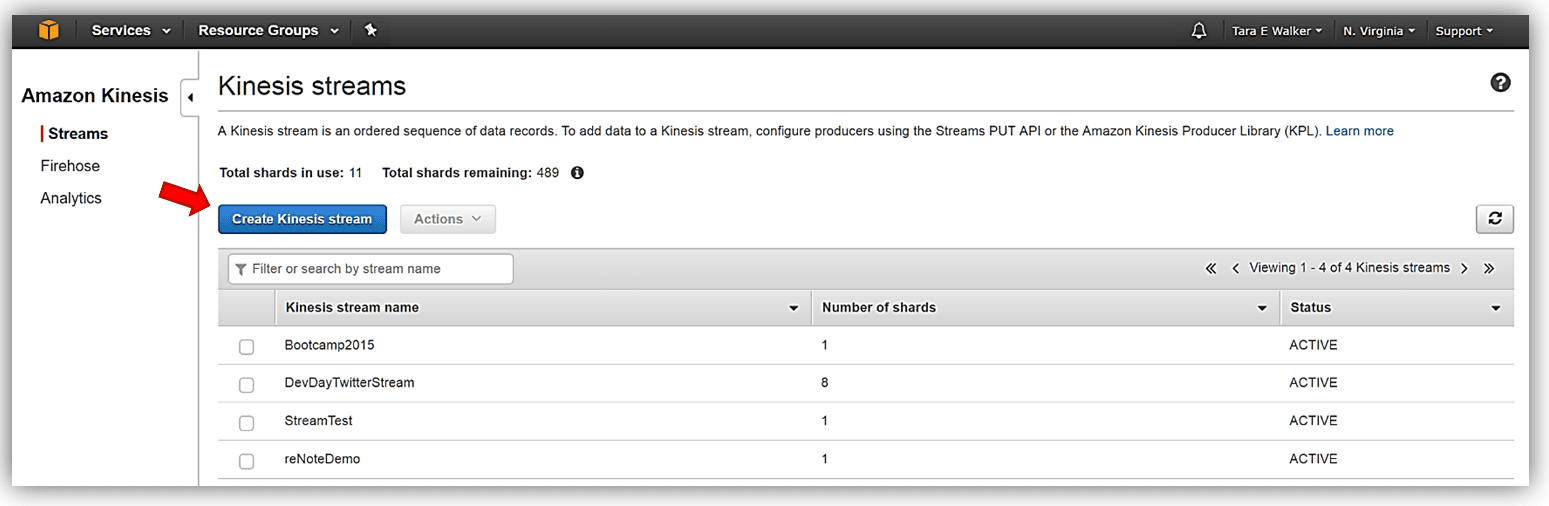Open the Services dropdown menu
This screenshot has height=506, width=1549.
click(x=131, y=31)
